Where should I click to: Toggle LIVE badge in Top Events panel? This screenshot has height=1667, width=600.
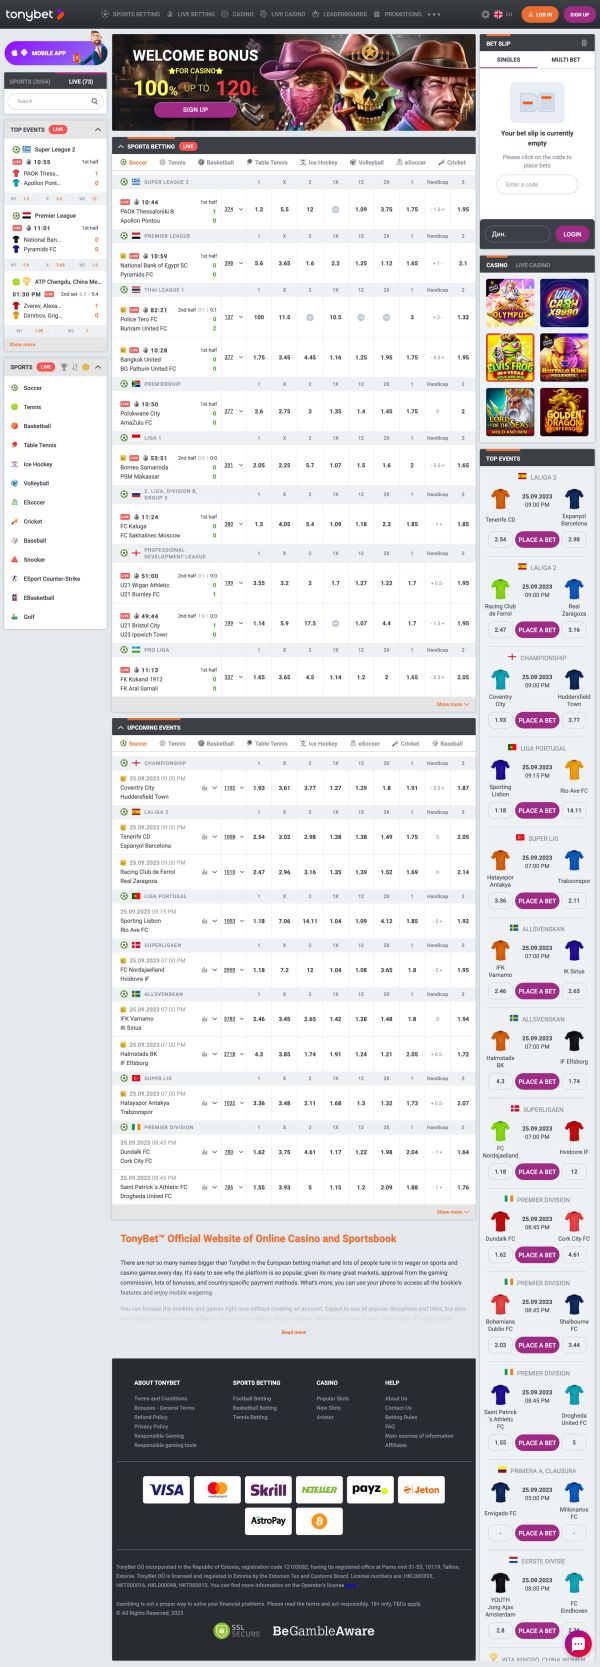[x=58, y=130]
